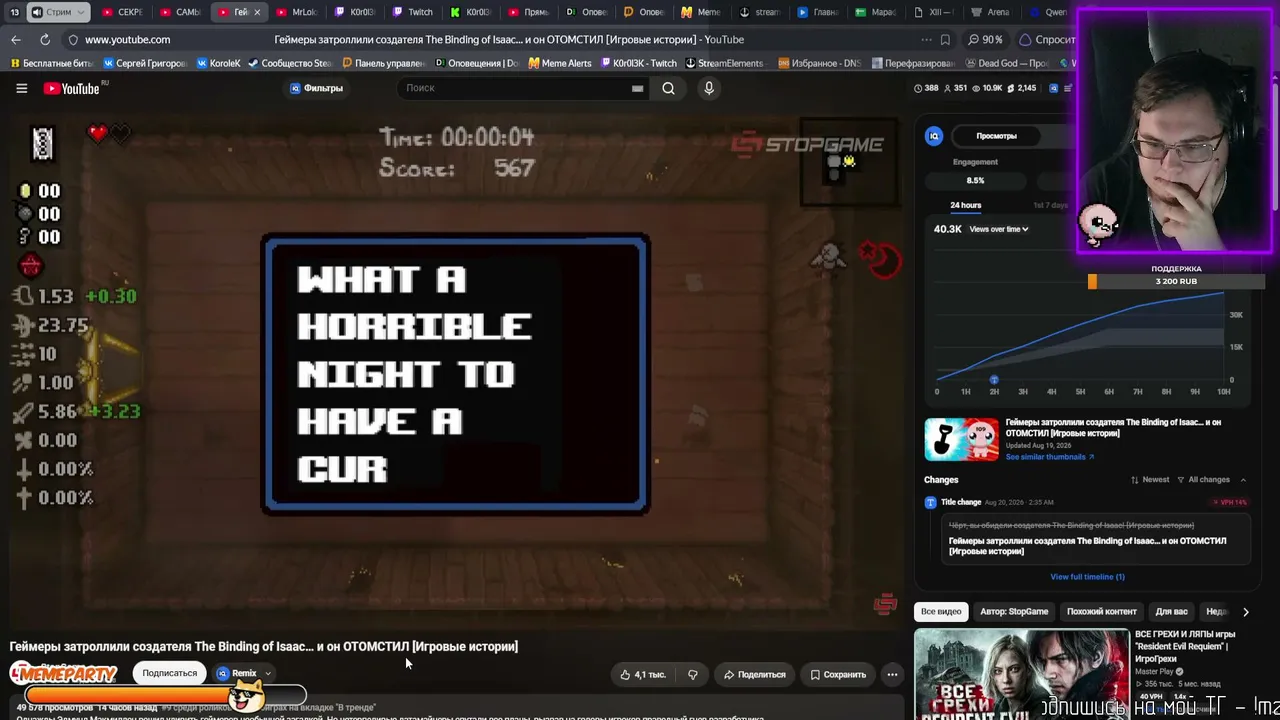The width and height of the screenshot is (1280, 720).
Task: Open the on-screen keyboard icon in search box
Action: (637, 88)
